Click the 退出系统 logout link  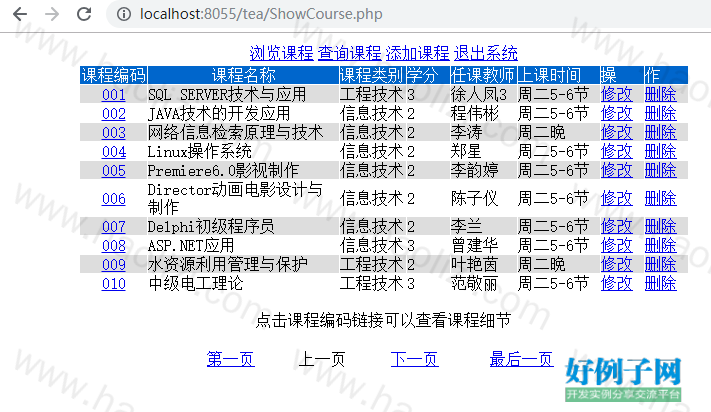point(485,53)
